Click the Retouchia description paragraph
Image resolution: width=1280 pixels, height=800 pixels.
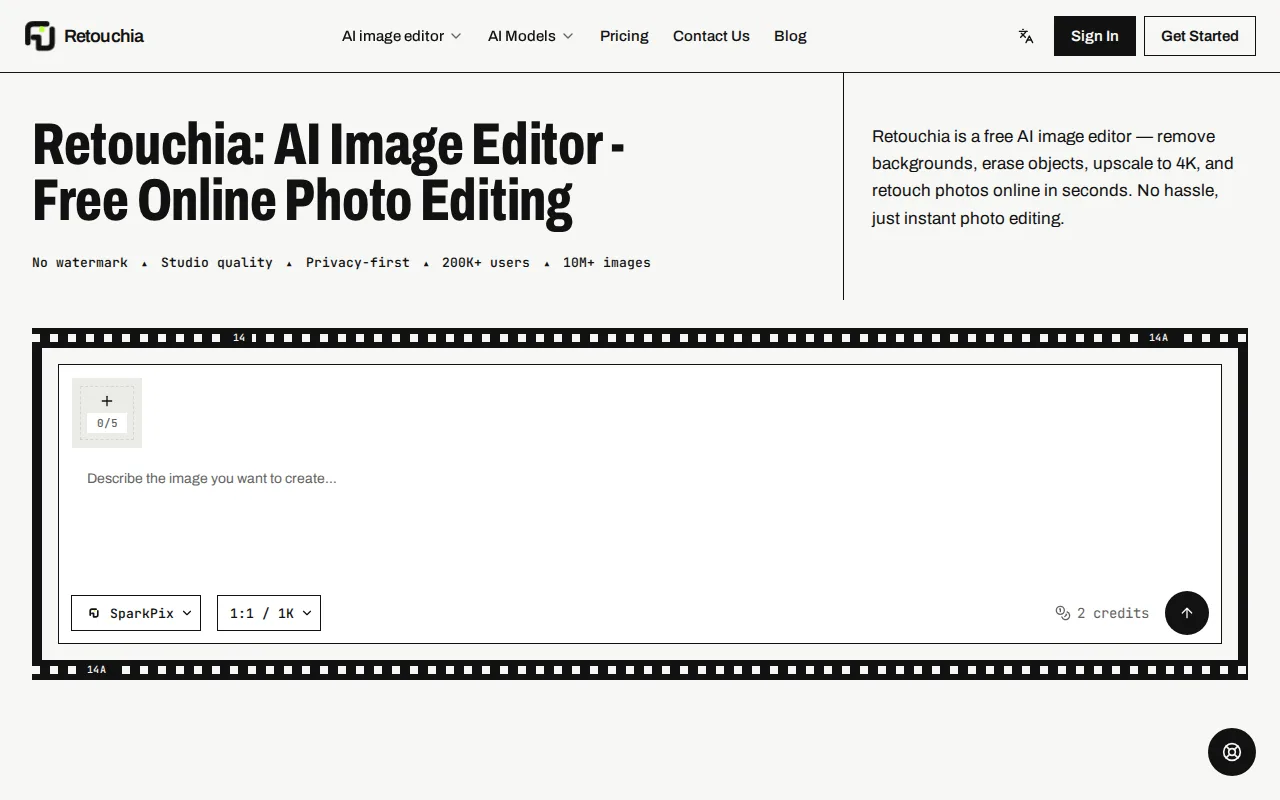(x=1053, y=177)
